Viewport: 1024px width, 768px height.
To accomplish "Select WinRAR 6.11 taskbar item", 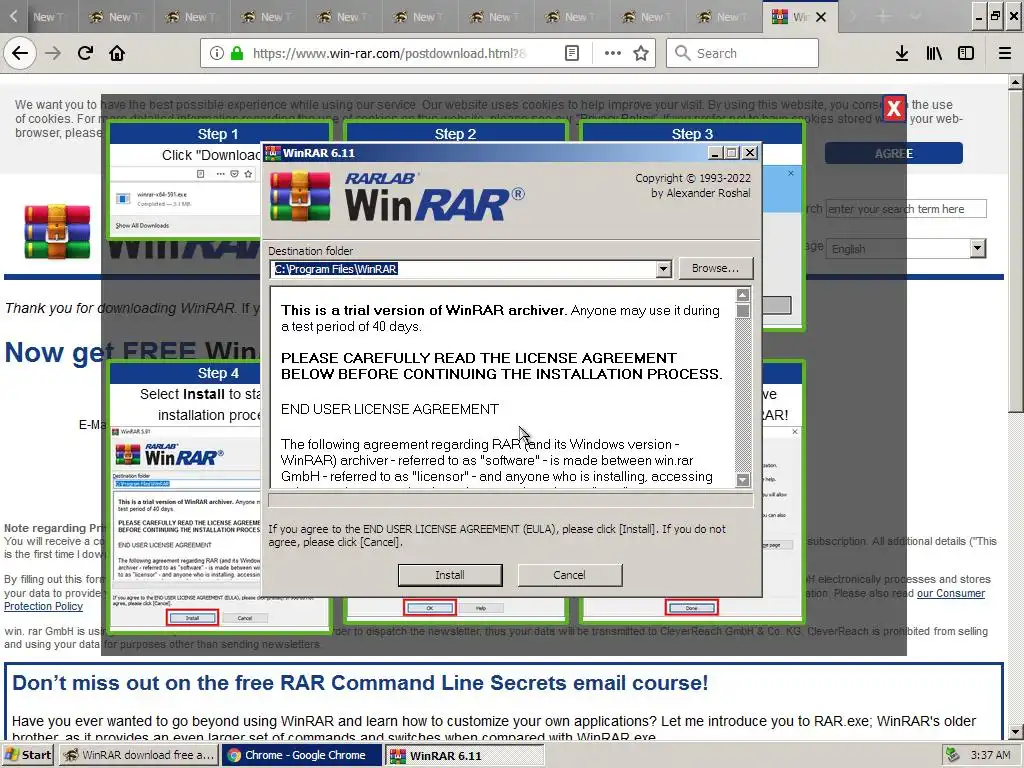I will point(464,755).
